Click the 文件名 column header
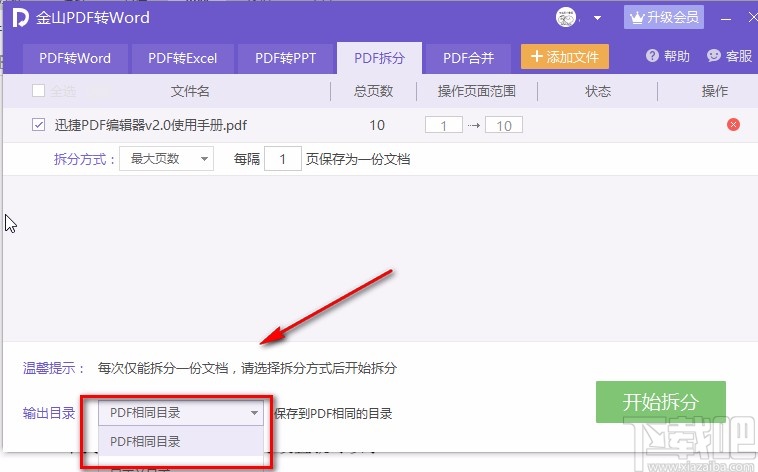Image resolution: width=758 pixels, height=472 pixels. point(190,91)
